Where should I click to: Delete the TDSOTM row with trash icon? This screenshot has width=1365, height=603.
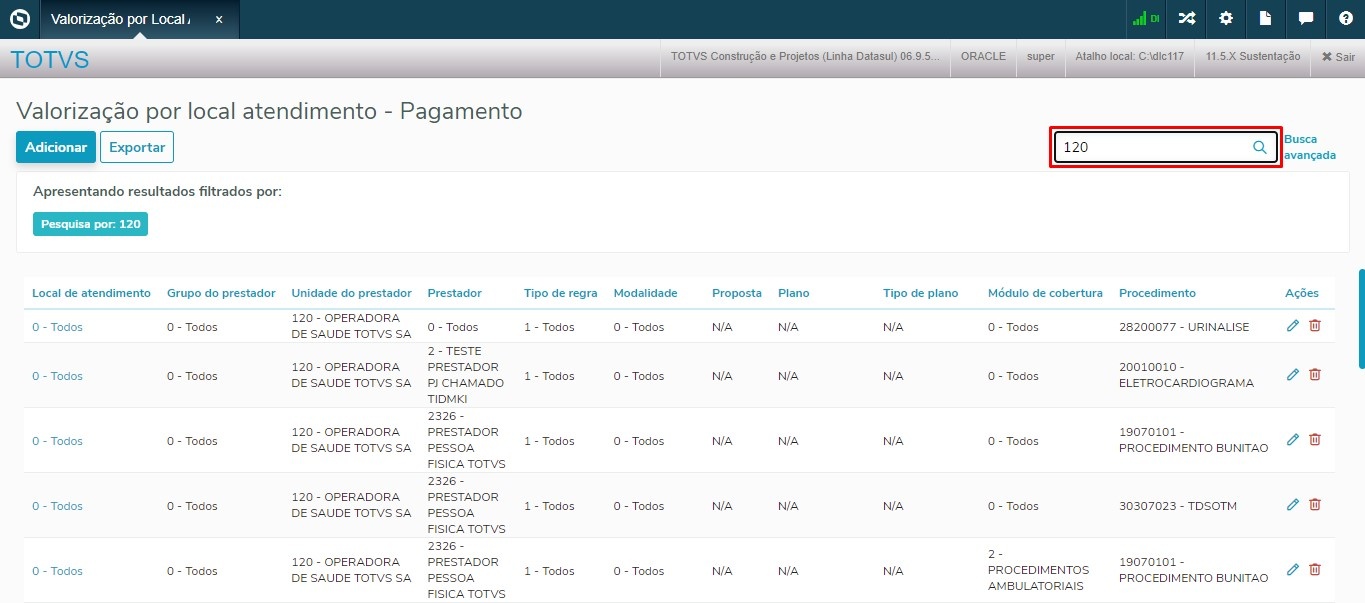pyautogui.click(x=1315, y=505)
